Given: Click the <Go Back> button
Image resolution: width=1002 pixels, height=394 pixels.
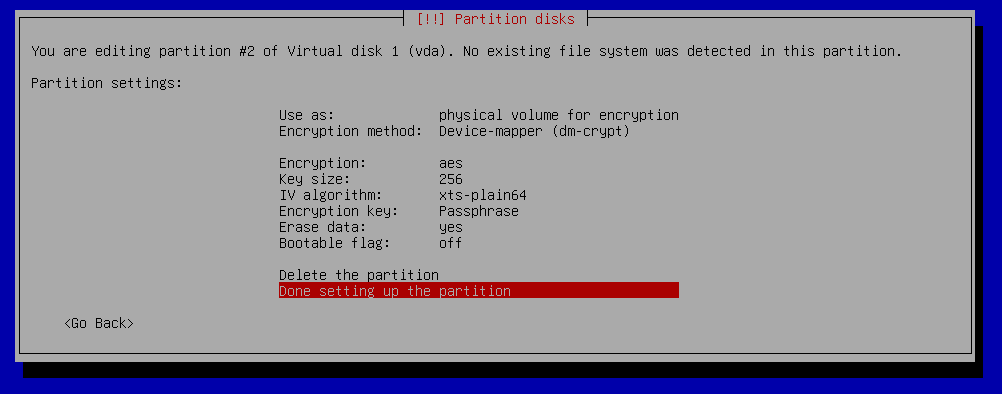Looking at the screenshot, I should pos(99,323).
